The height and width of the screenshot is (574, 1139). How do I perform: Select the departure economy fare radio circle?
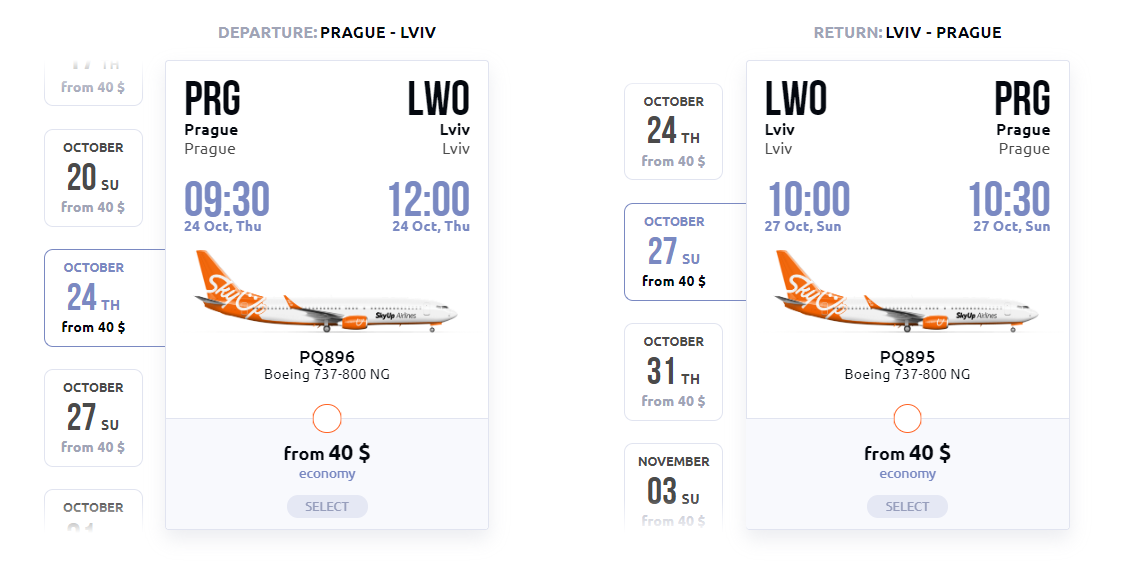coord(327,418)
